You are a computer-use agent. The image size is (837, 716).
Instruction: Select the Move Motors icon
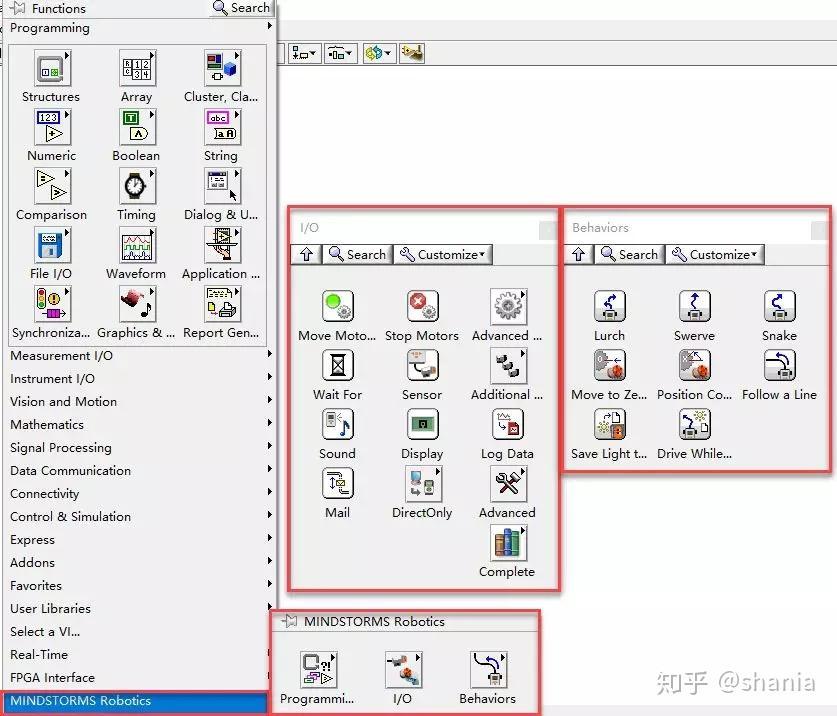(x=337, y=307)
